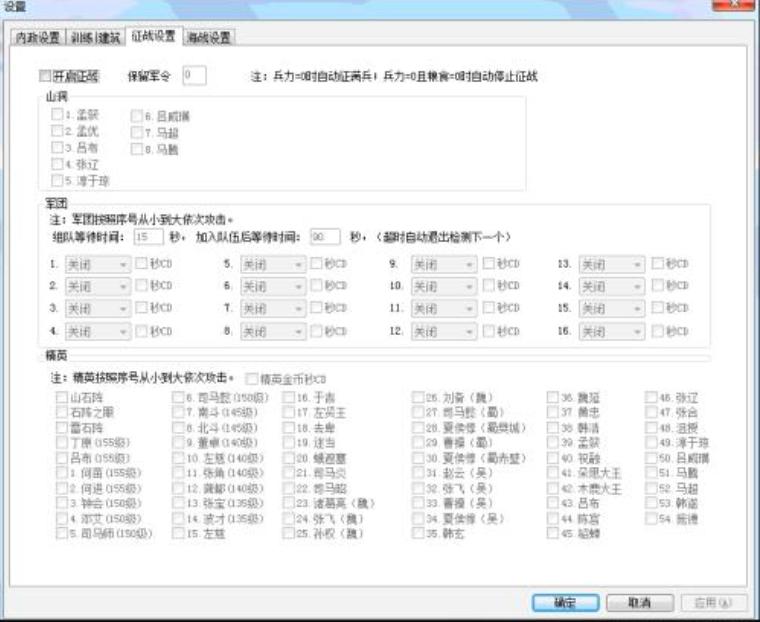
Task: Switch to the 内政设置 tab
Action: (37, 37)
